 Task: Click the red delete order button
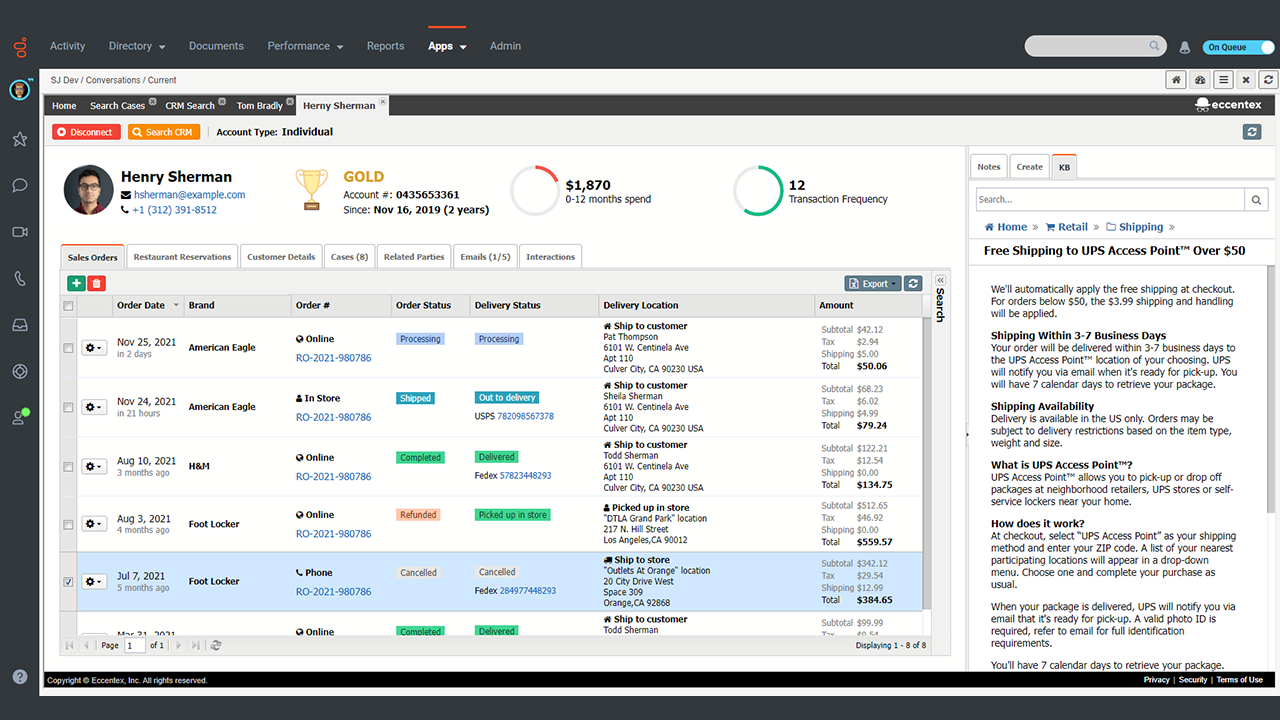[x=96, y=284]
